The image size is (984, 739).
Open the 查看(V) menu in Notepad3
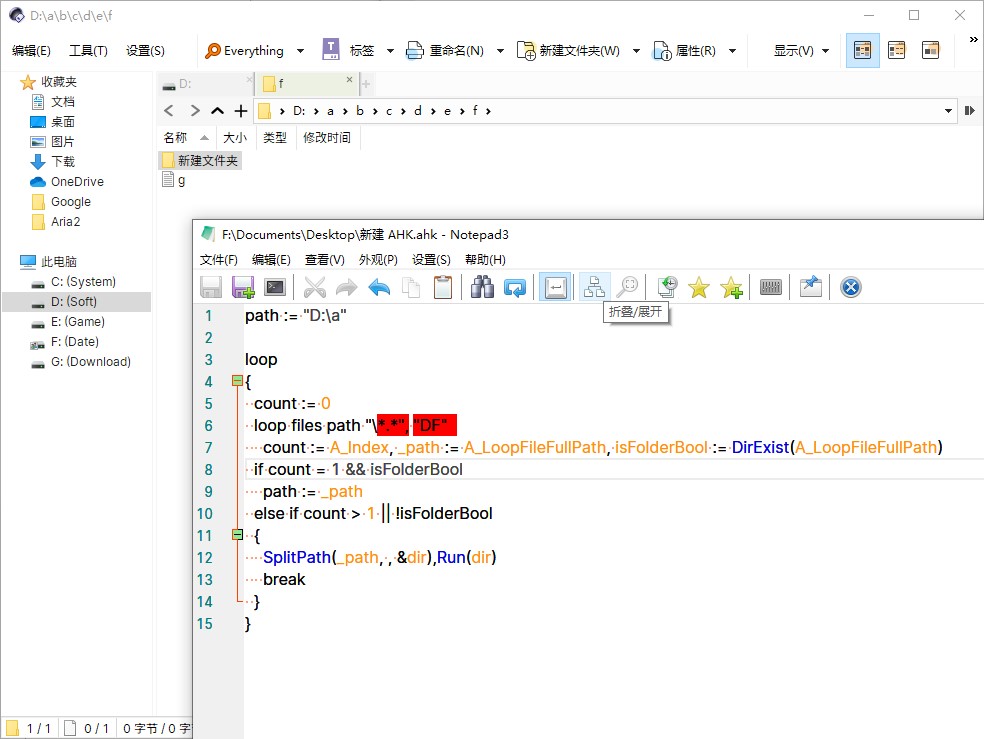(x=325, y=260)
